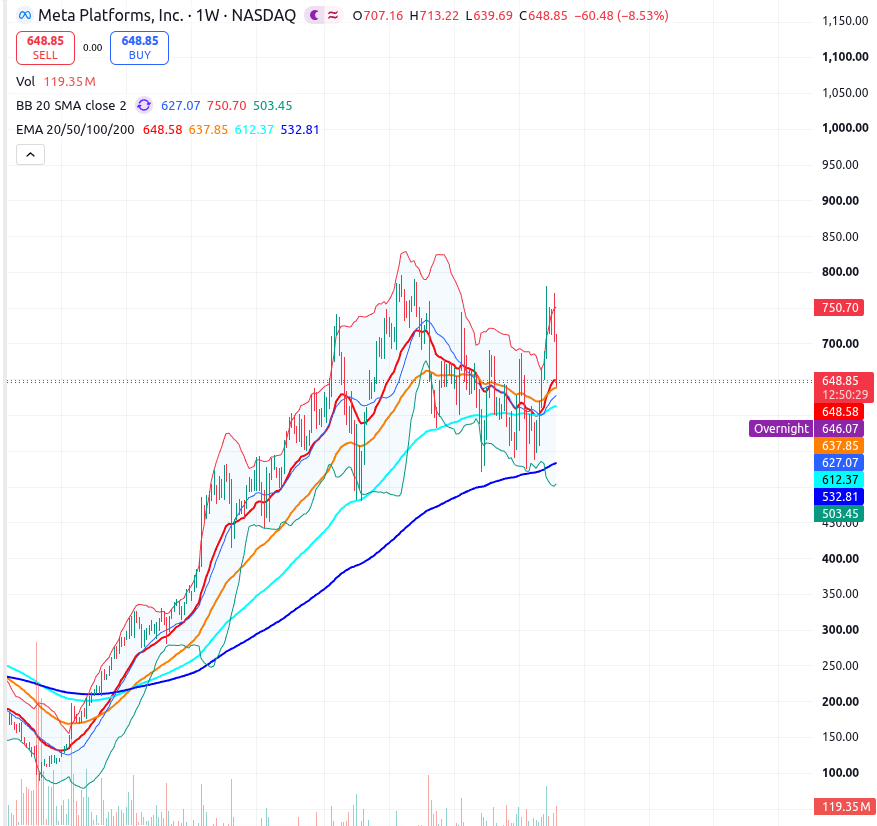The height and width of the screenshot is (826, 877).
Task: Click the red 648.58 EMA 20 price tag
Action: (839, 412)
